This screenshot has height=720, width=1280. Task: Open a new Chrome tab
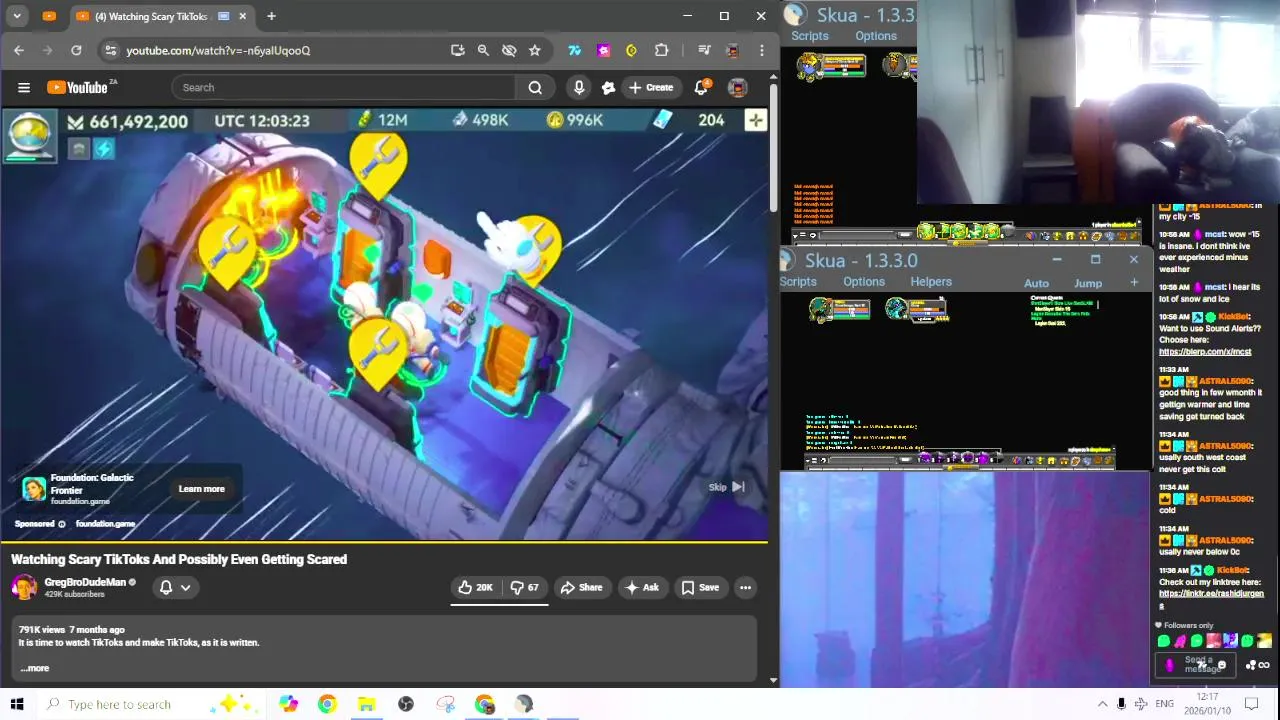coord(271,16)
